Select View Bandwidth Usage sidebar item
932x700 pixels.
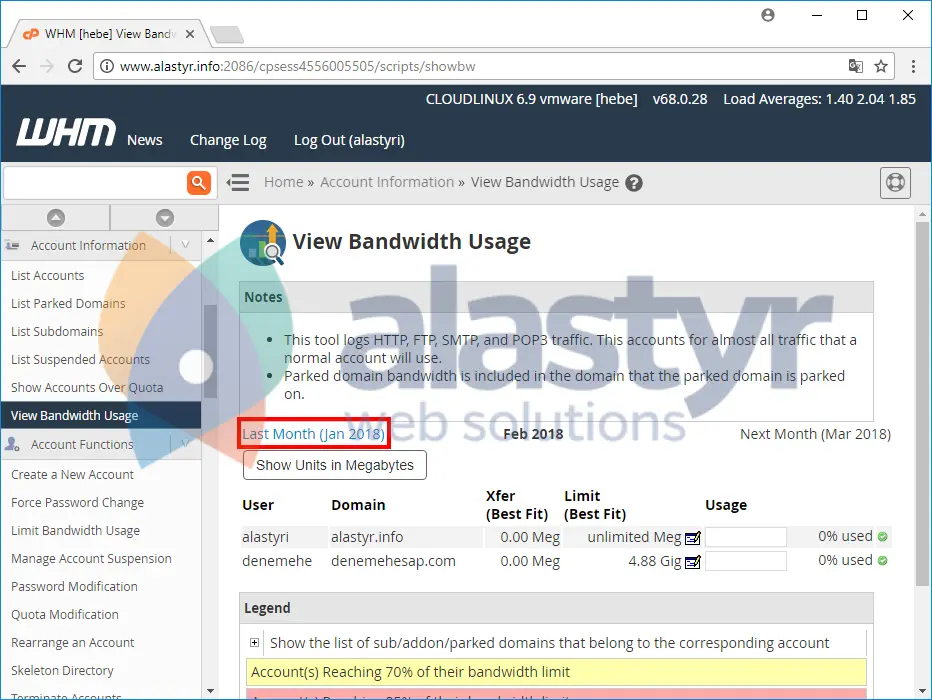pyautogui.click(x=101, y=415)
